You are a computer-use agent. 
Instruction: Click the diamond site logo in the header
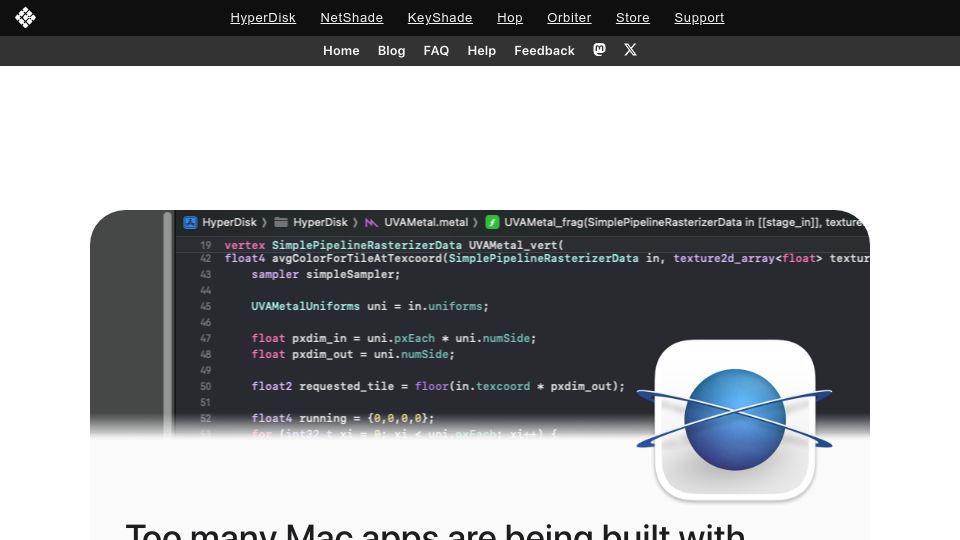point(25,17)
